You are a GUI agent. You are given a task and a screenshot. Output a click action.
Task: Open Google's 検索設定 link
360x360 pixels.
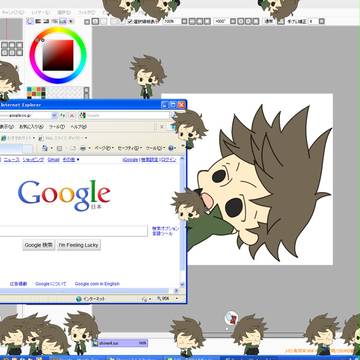click(x=149, y=160)
